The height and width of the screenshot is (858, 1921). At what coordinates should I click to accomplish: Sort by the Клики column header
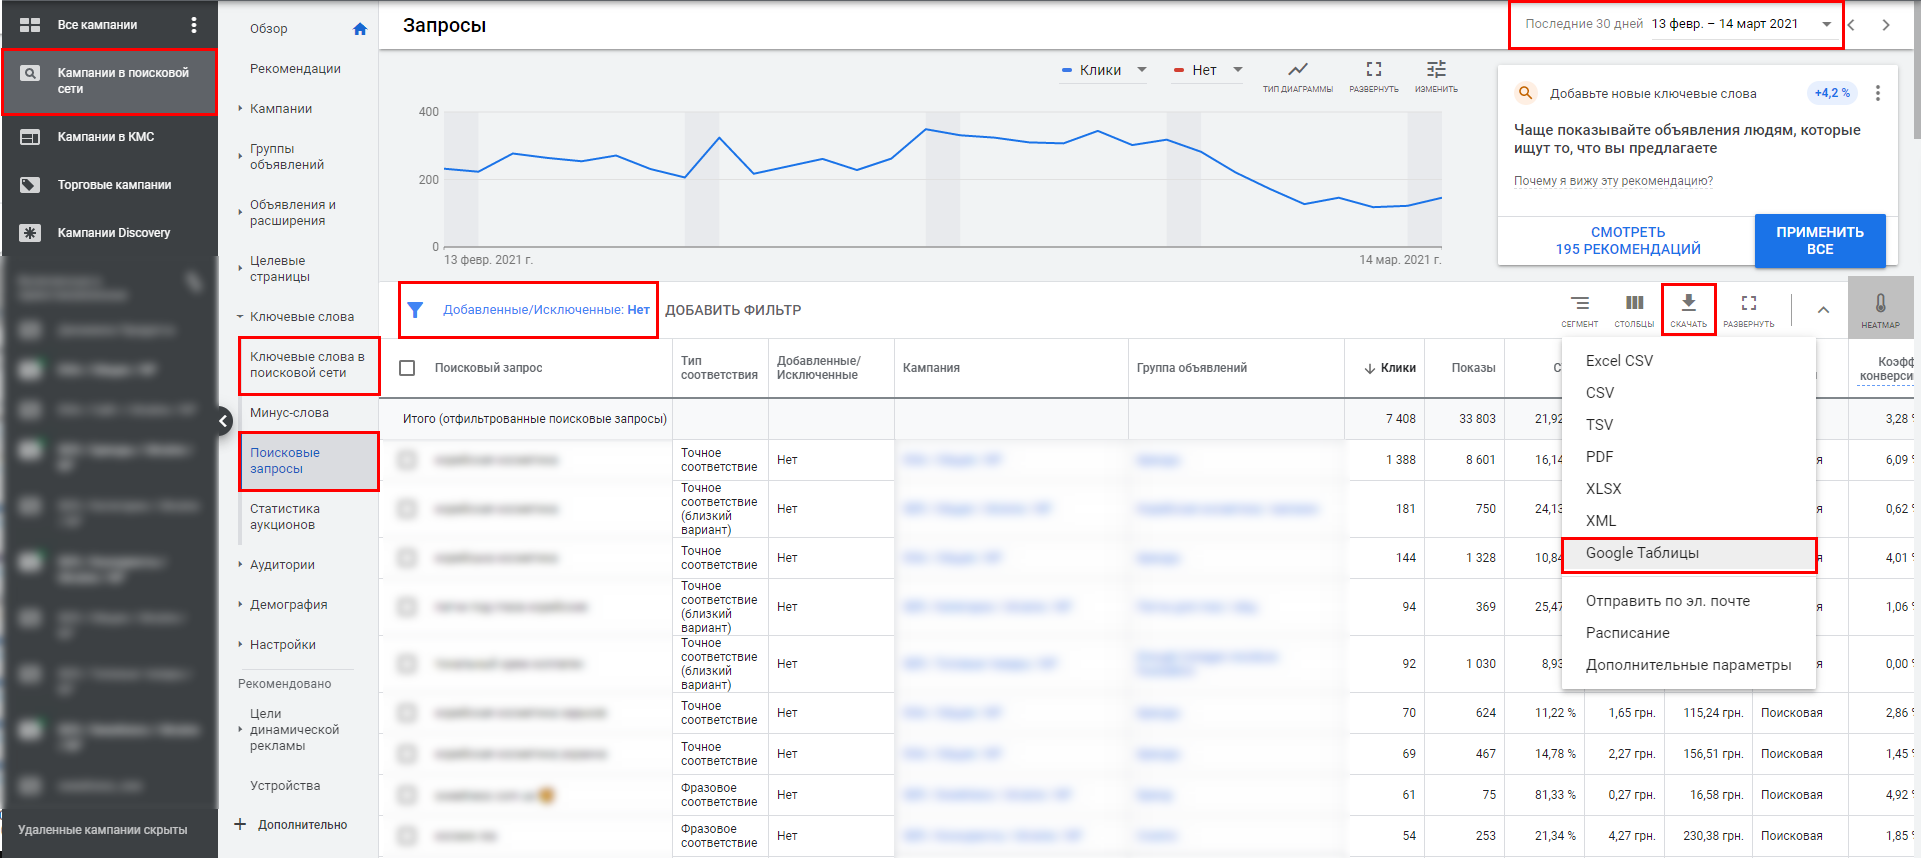pos(1390,368)
